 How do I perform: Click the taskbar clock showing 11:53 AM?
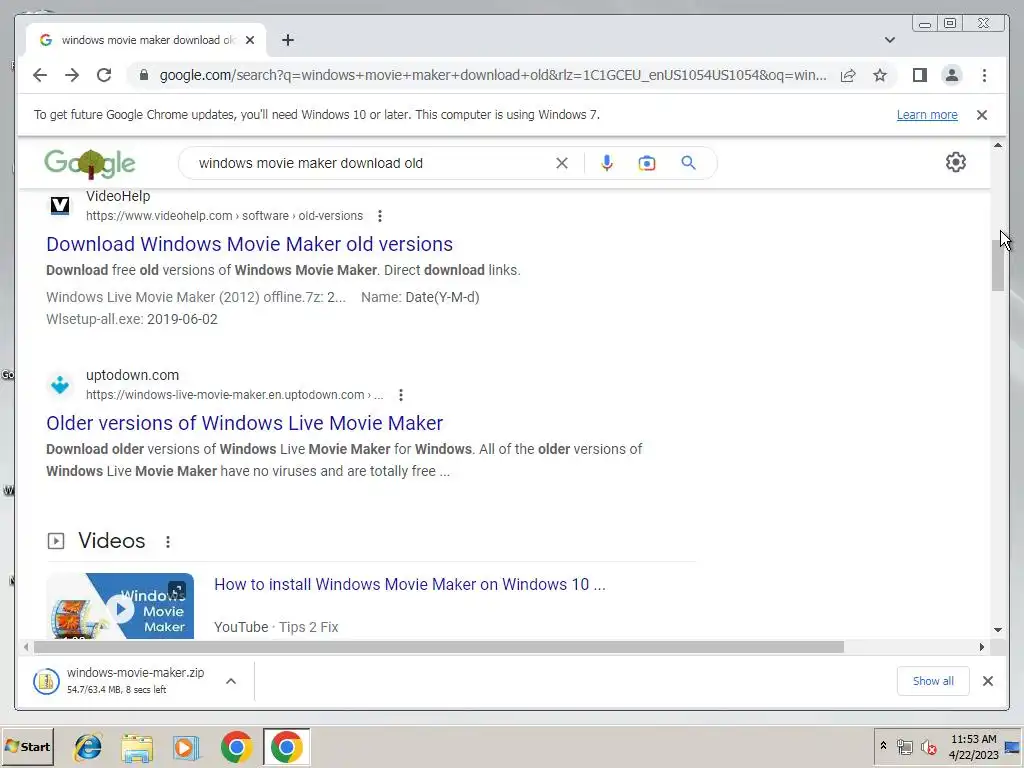974,747
